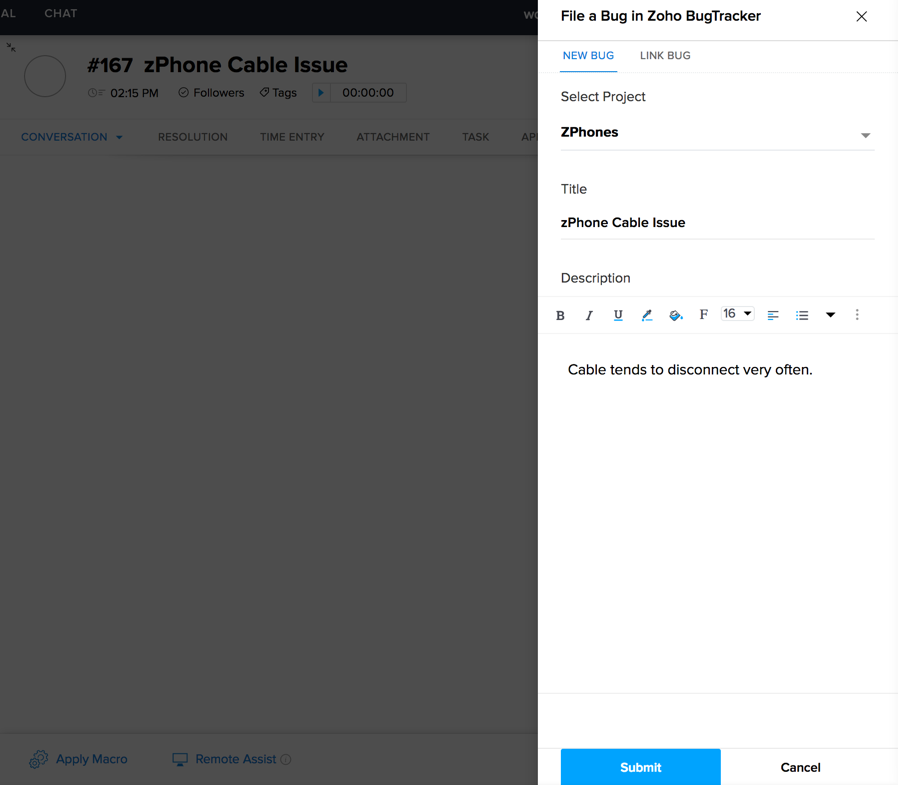Viewport: 898px width, 785px height.
Task: Open the font size 16 dropdown
Action: [738, 314]
